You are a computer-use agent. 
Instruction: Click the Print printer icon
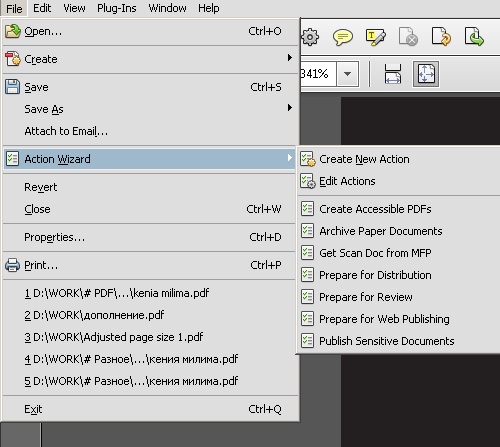[12, 265]
